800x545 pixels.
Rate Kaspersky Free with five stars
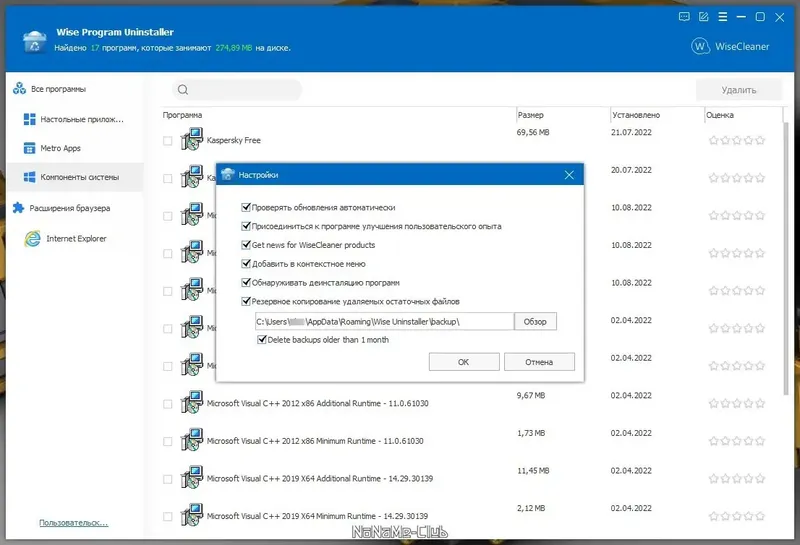pos(760,140)
